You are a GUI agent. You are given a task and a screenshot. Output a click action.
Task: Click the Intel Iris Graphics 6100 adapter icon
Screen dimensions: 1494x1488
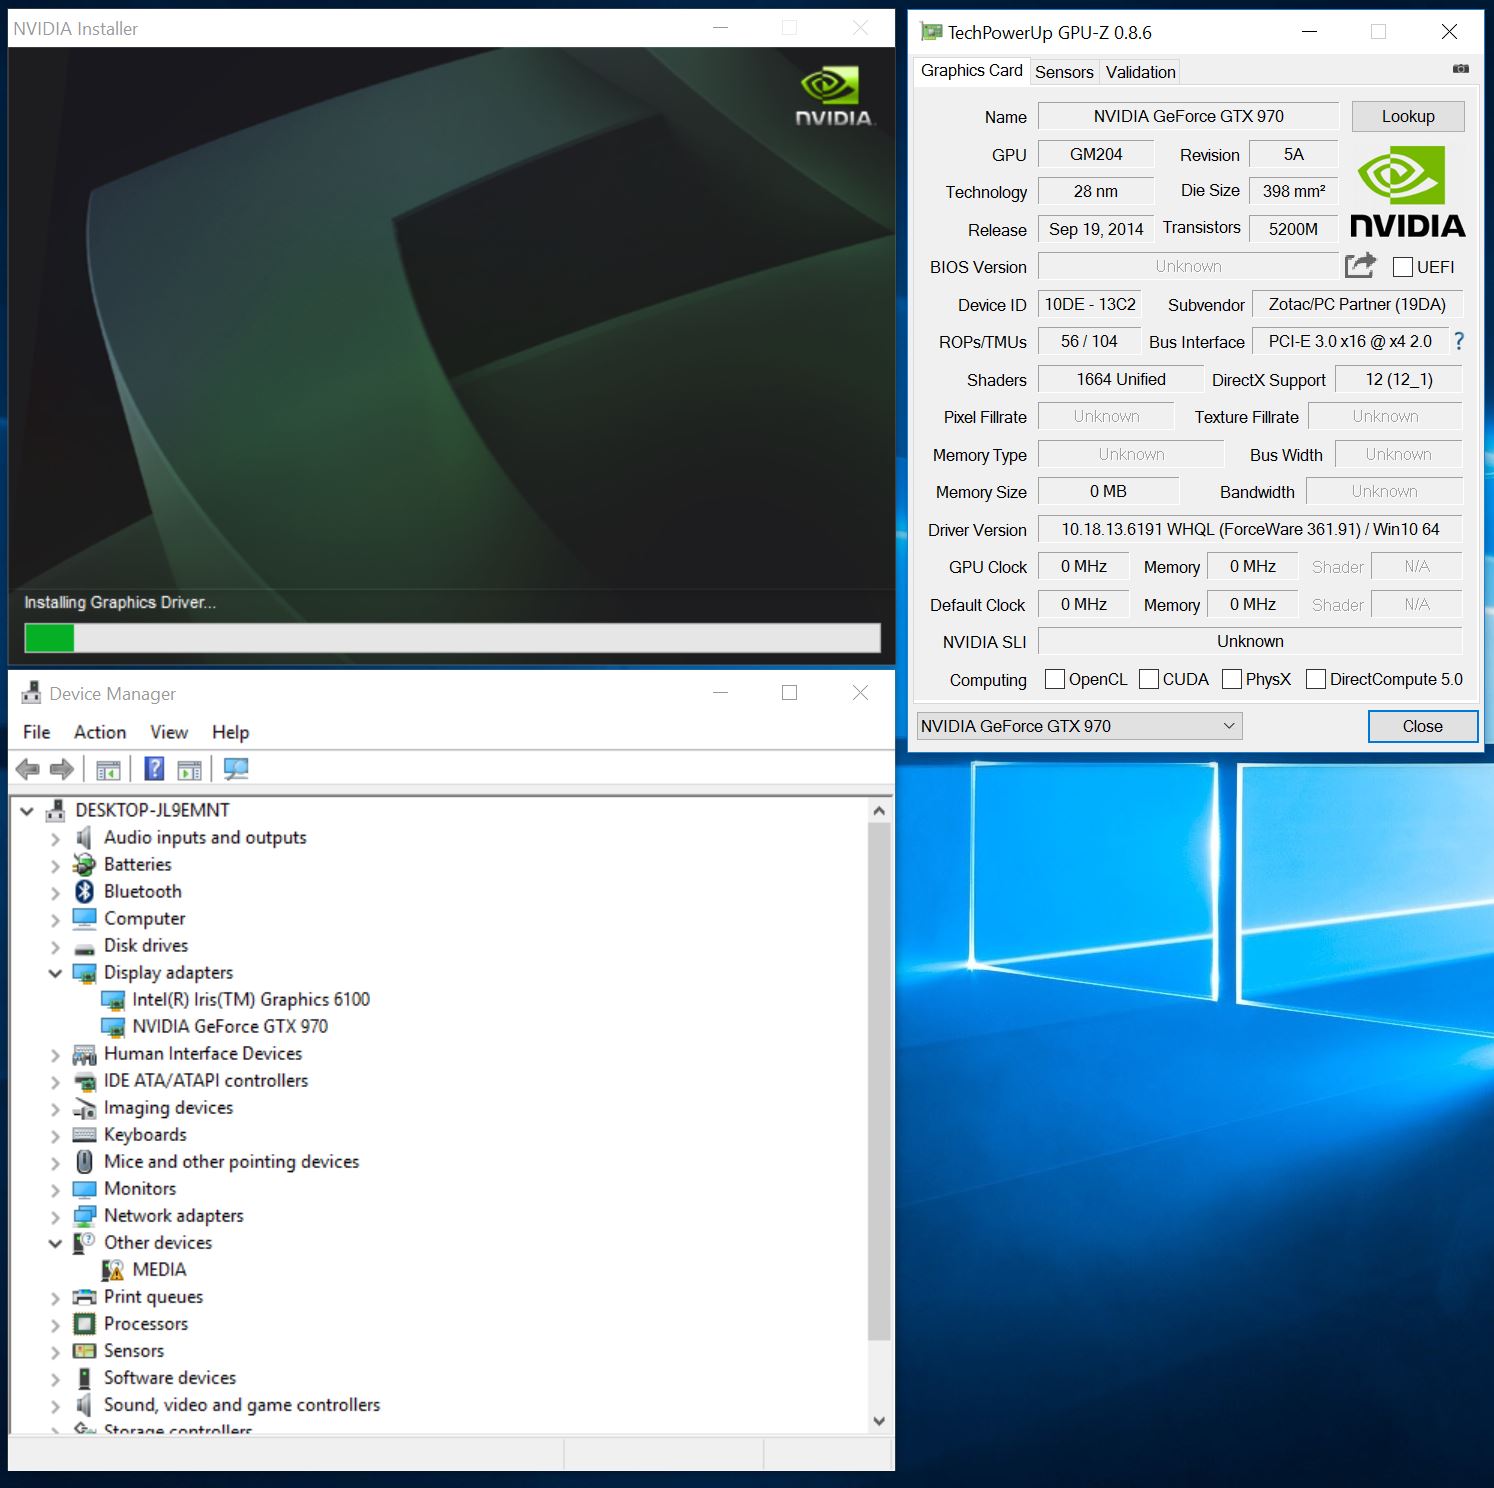click(x=113, y=999)
